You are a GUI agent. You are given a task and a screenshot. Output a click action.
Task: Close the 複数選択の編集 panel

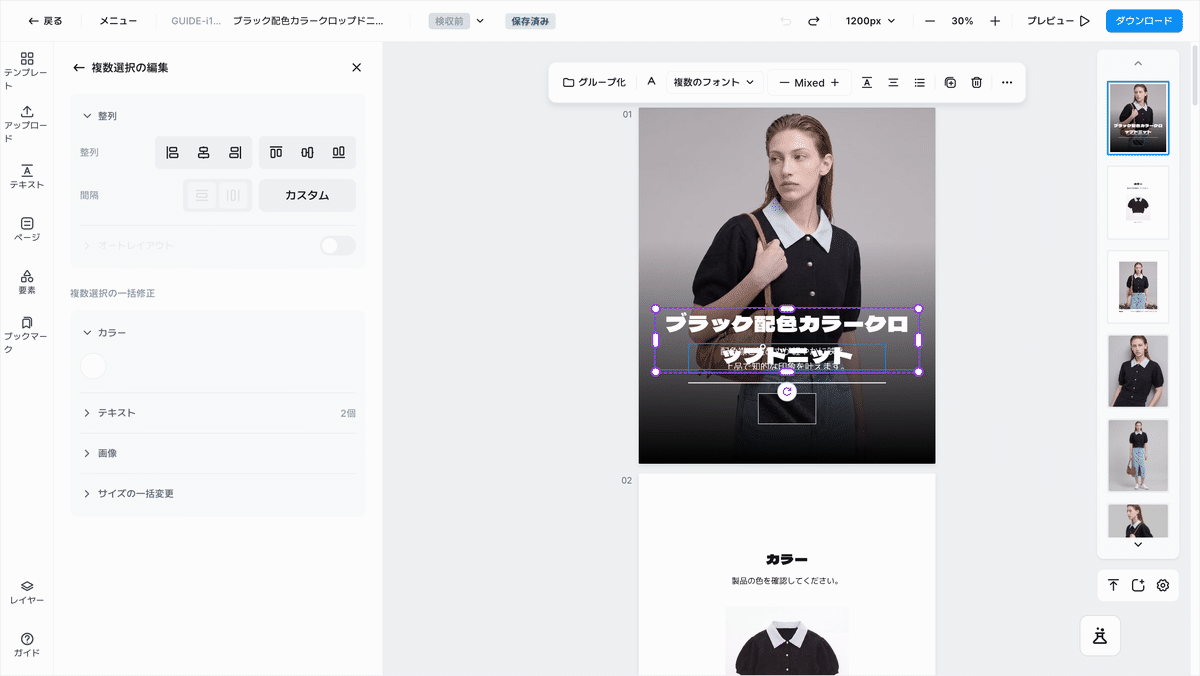356,68
